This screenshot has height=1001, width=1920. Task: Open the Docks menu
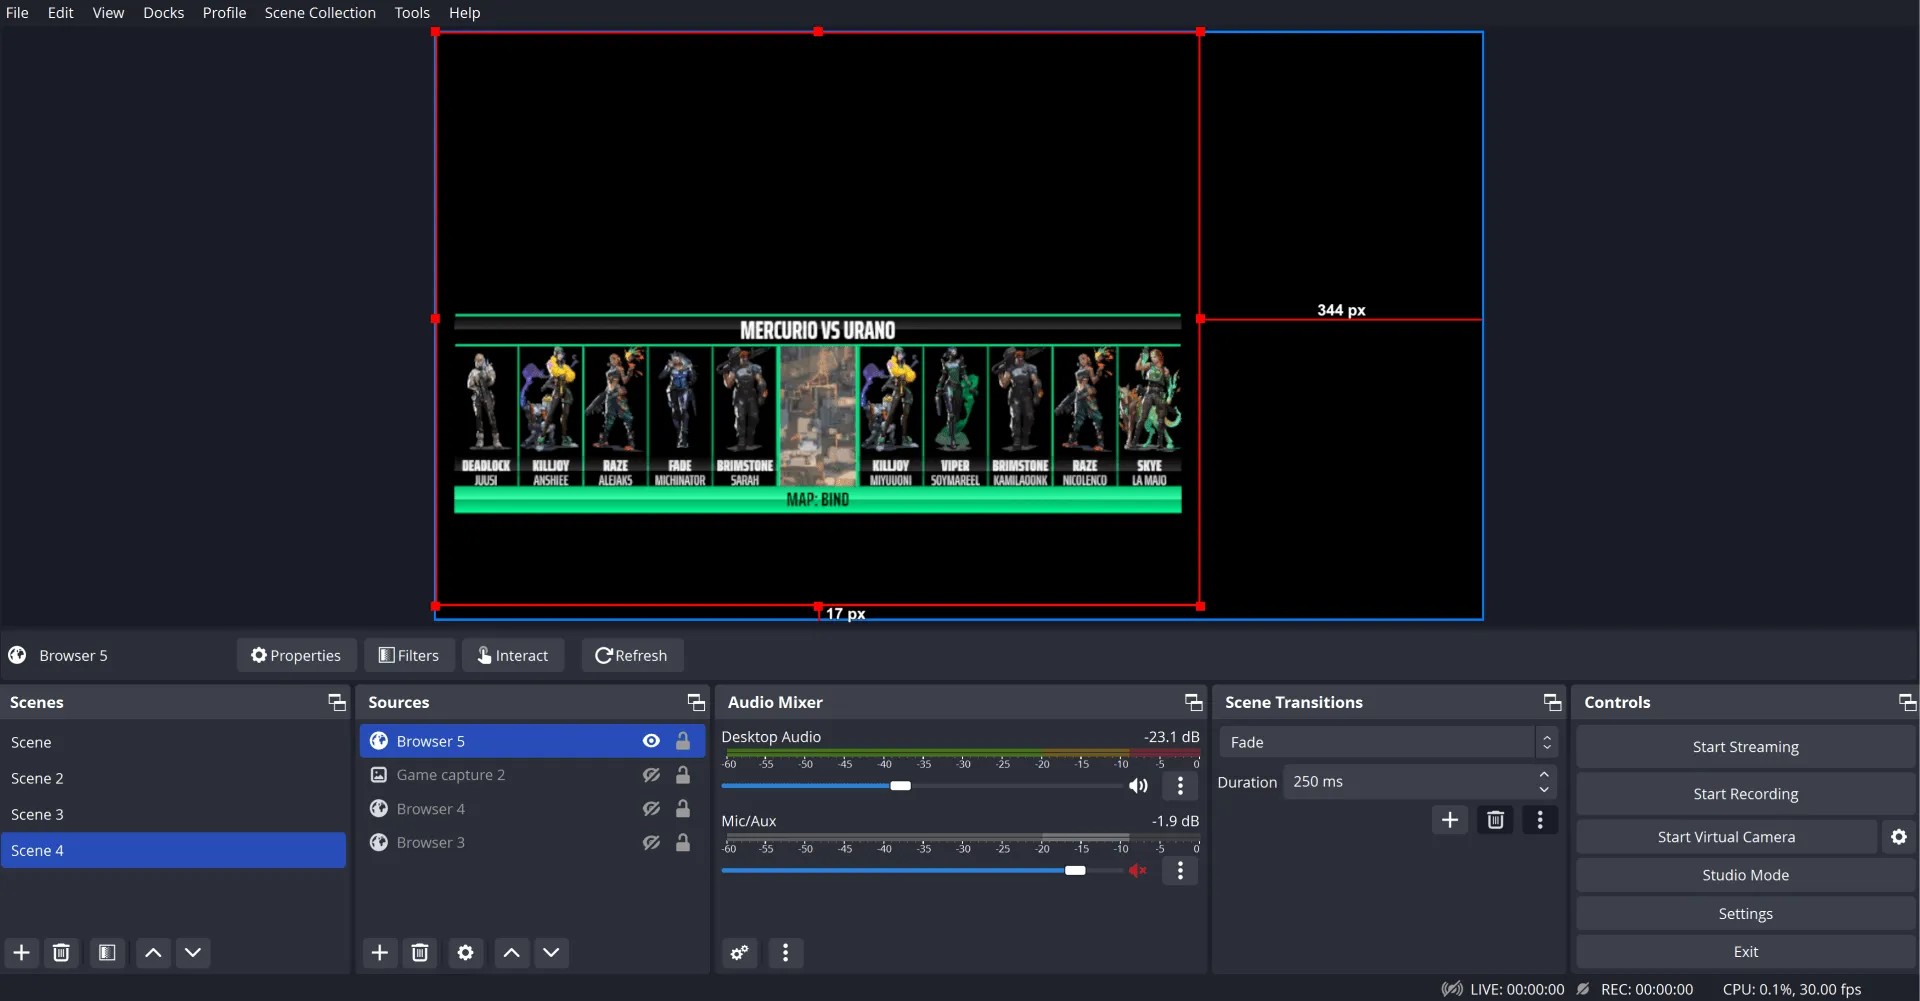point(163,13)
